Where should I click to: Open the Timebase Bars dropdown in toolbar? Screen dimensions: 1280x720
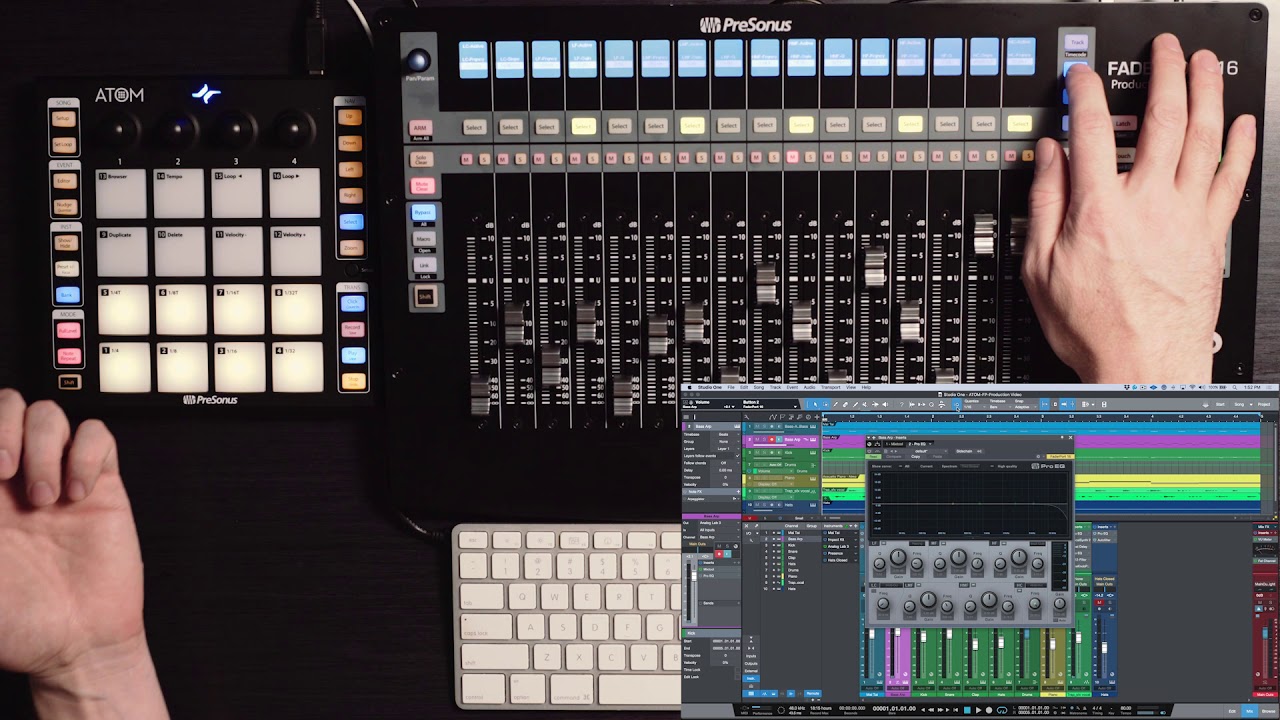(x=999, y=408)
